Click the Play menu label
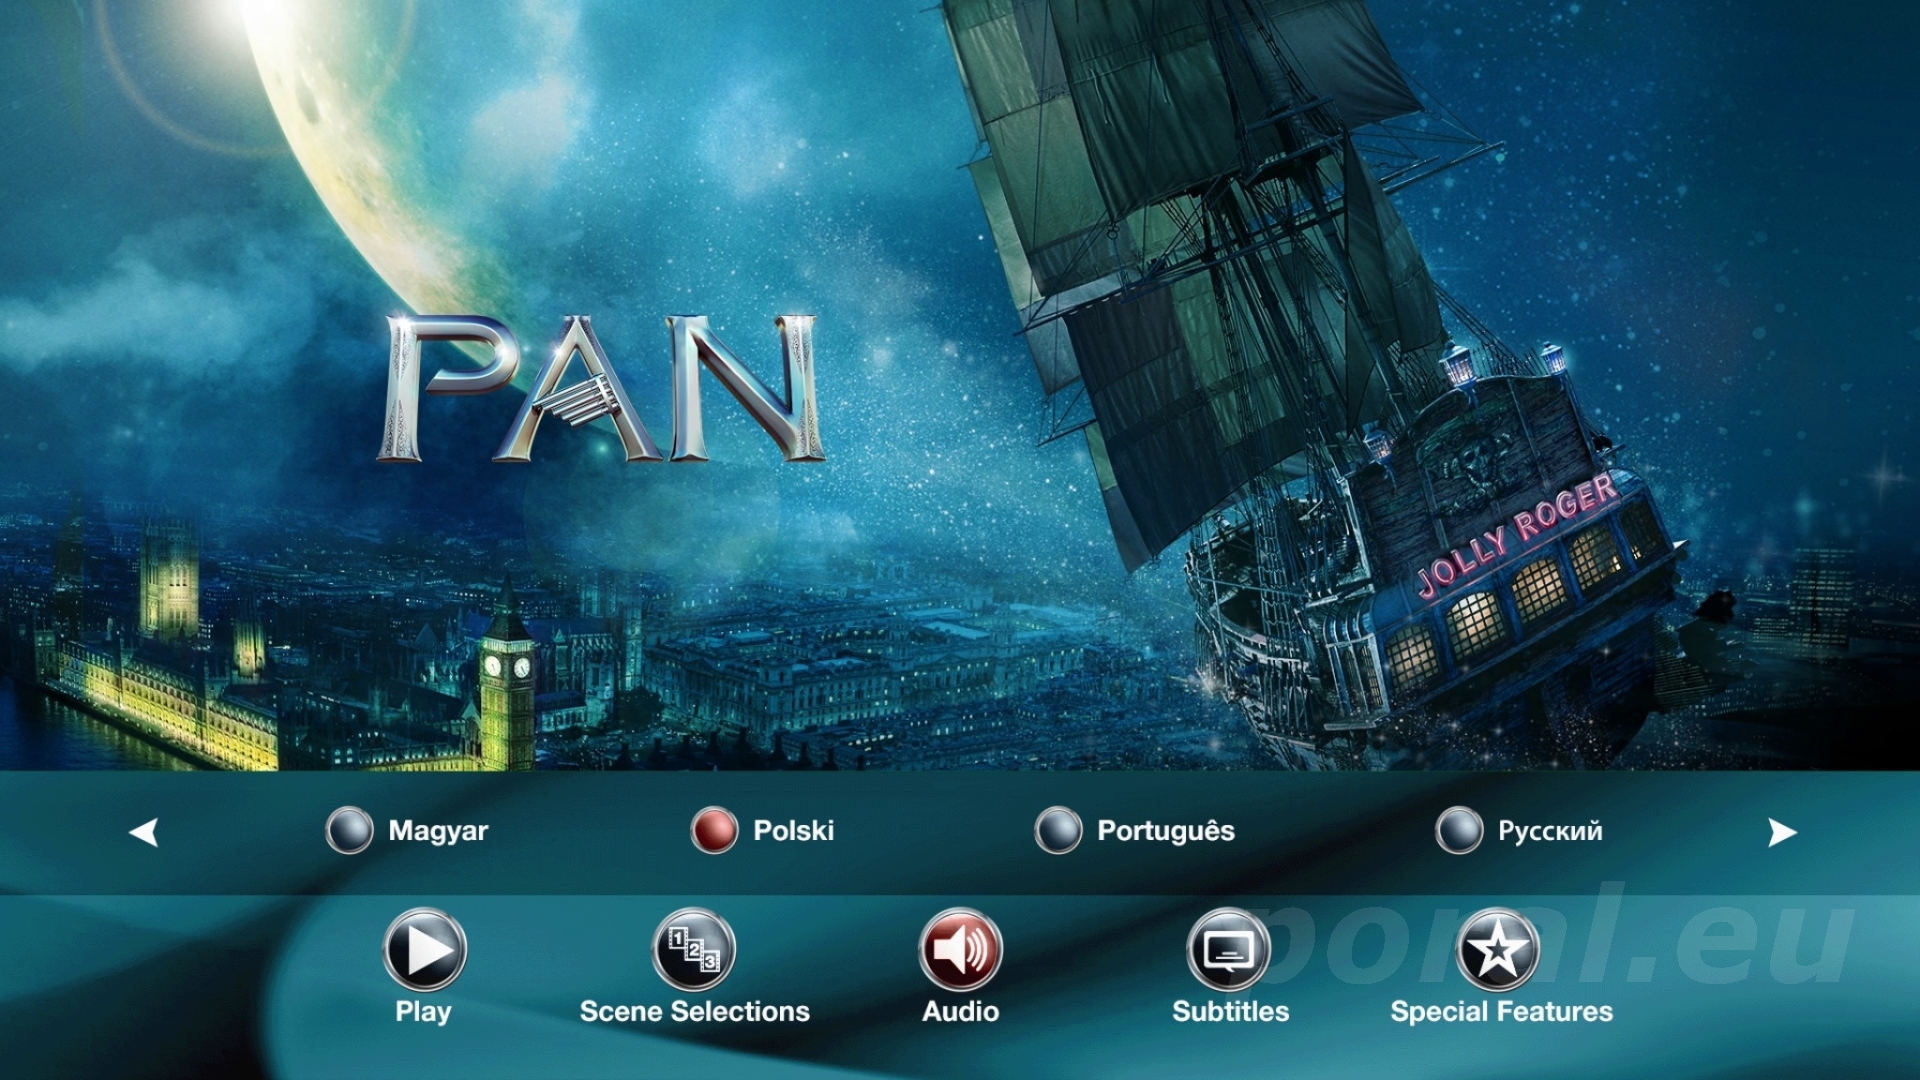1920x1080 pixels. click(423, 1012)
